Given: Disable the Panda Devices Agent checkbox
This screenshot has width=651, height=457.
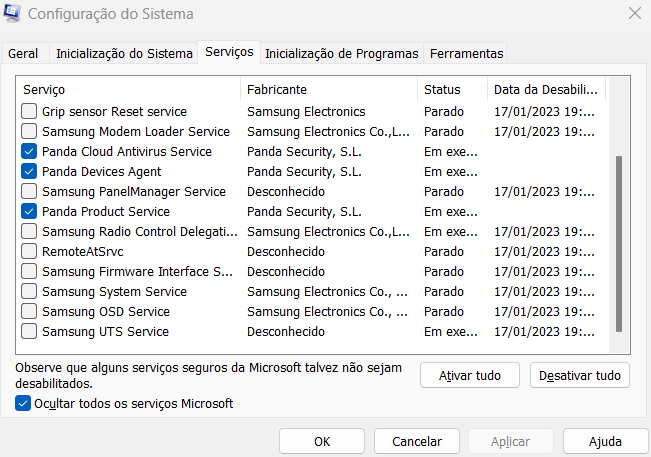Looking at the screenshot, I should click(29, 172).
